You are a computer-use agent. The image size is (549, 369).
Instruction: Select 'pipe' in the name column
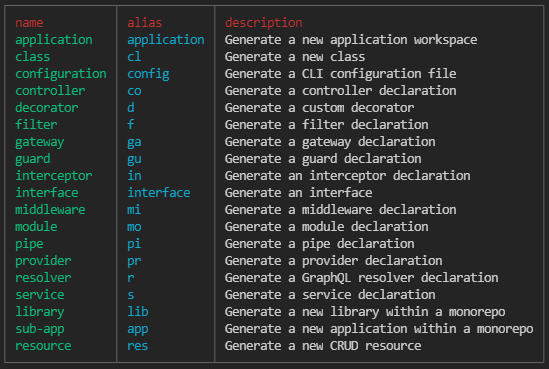[29, 244]
